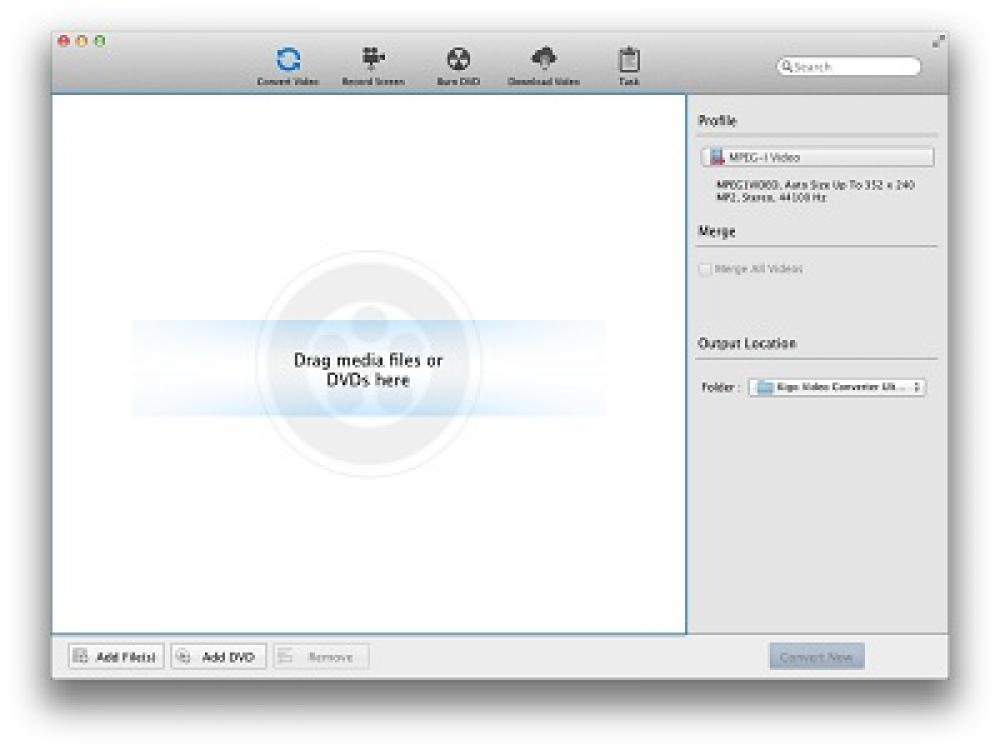Open the Download Video feature
The height and width of the screenshot is (750, 1000).
[544, 60]
